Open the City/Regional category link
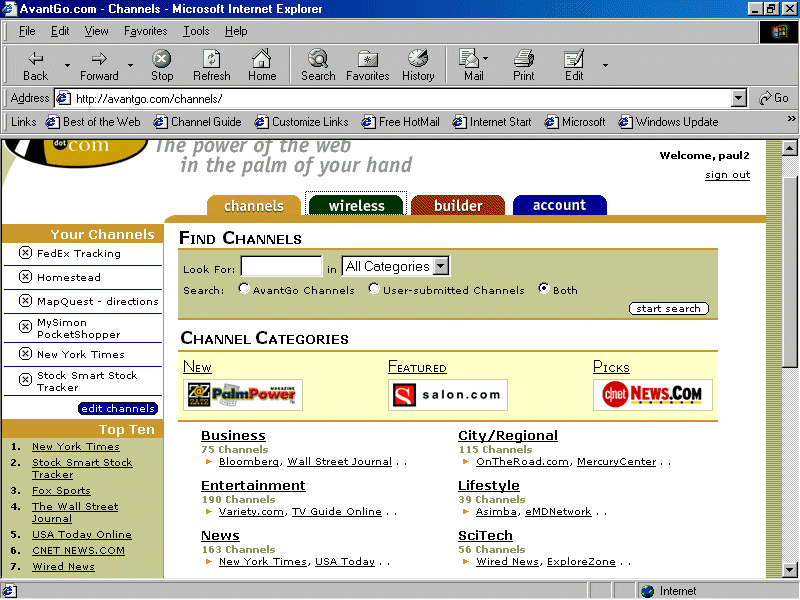The width and height of the screenshot is (800, 600). pyautogui.click(x=508, y=435)
